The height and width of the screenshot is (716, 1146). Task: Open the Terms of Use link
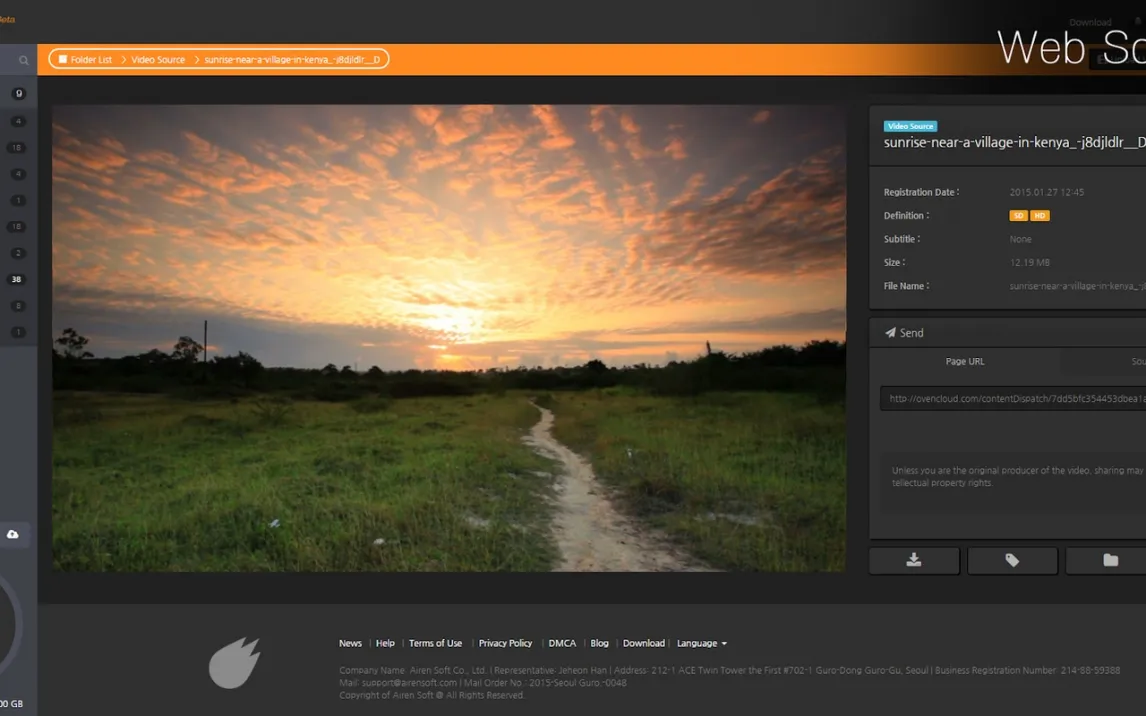435,643
